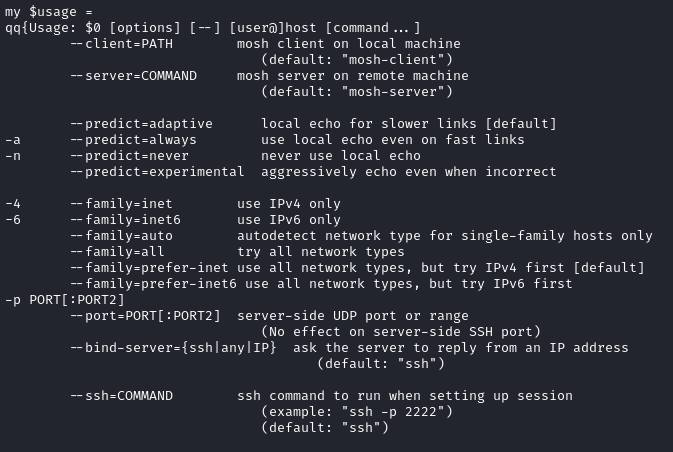Click the '--family=all' option text

118,252
